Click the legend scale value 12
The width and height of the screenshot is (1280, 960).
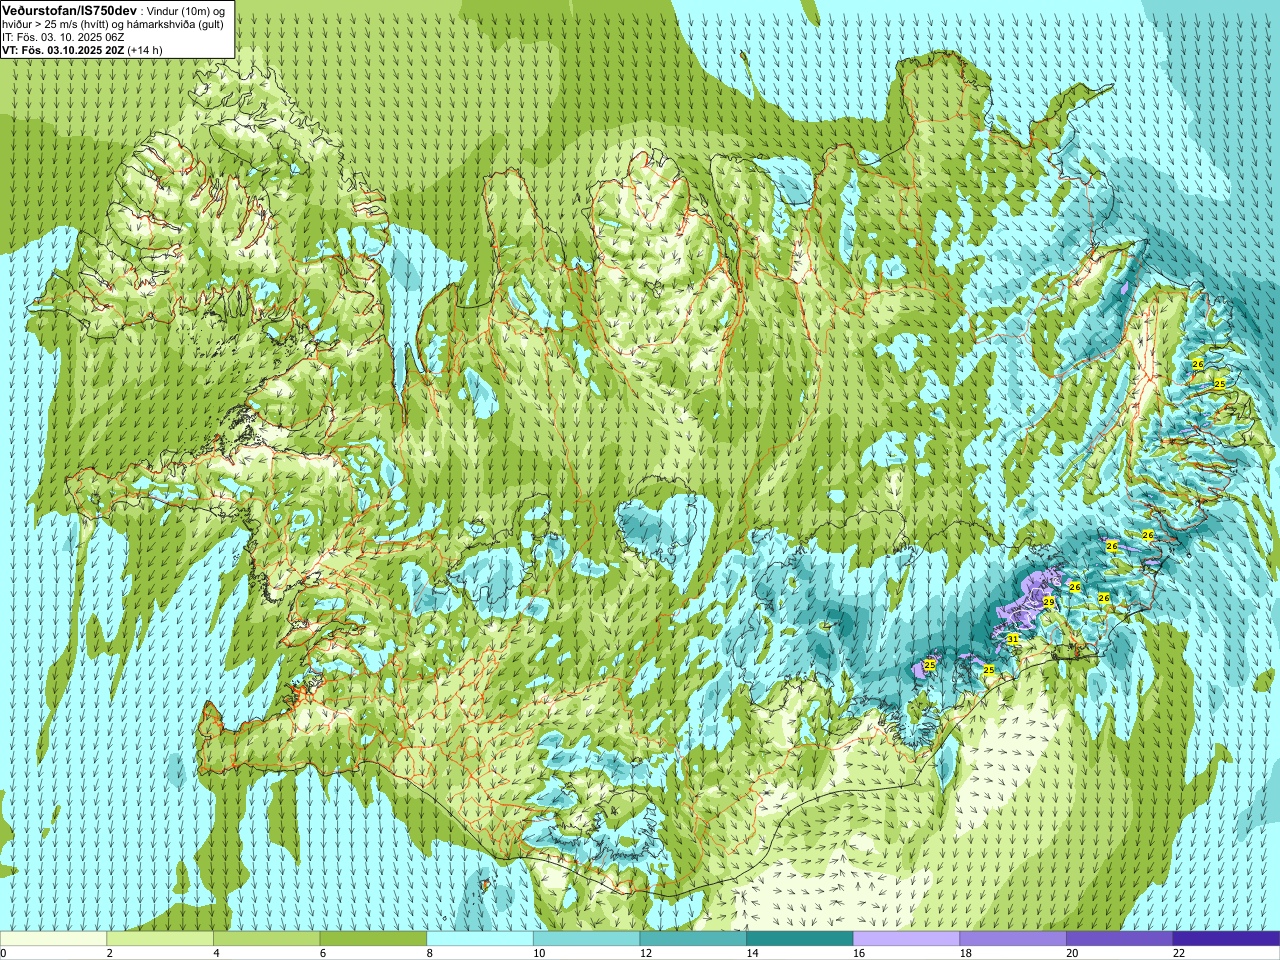[x=645, y=953]
